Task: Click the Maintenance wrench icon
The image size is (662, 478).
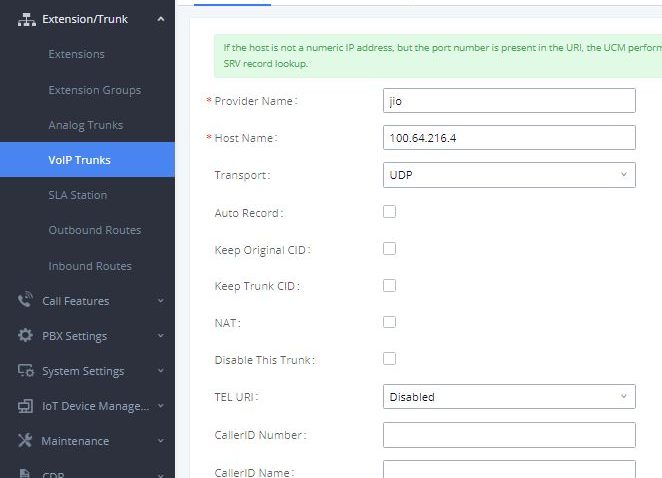Action: (x=26, y=441)
